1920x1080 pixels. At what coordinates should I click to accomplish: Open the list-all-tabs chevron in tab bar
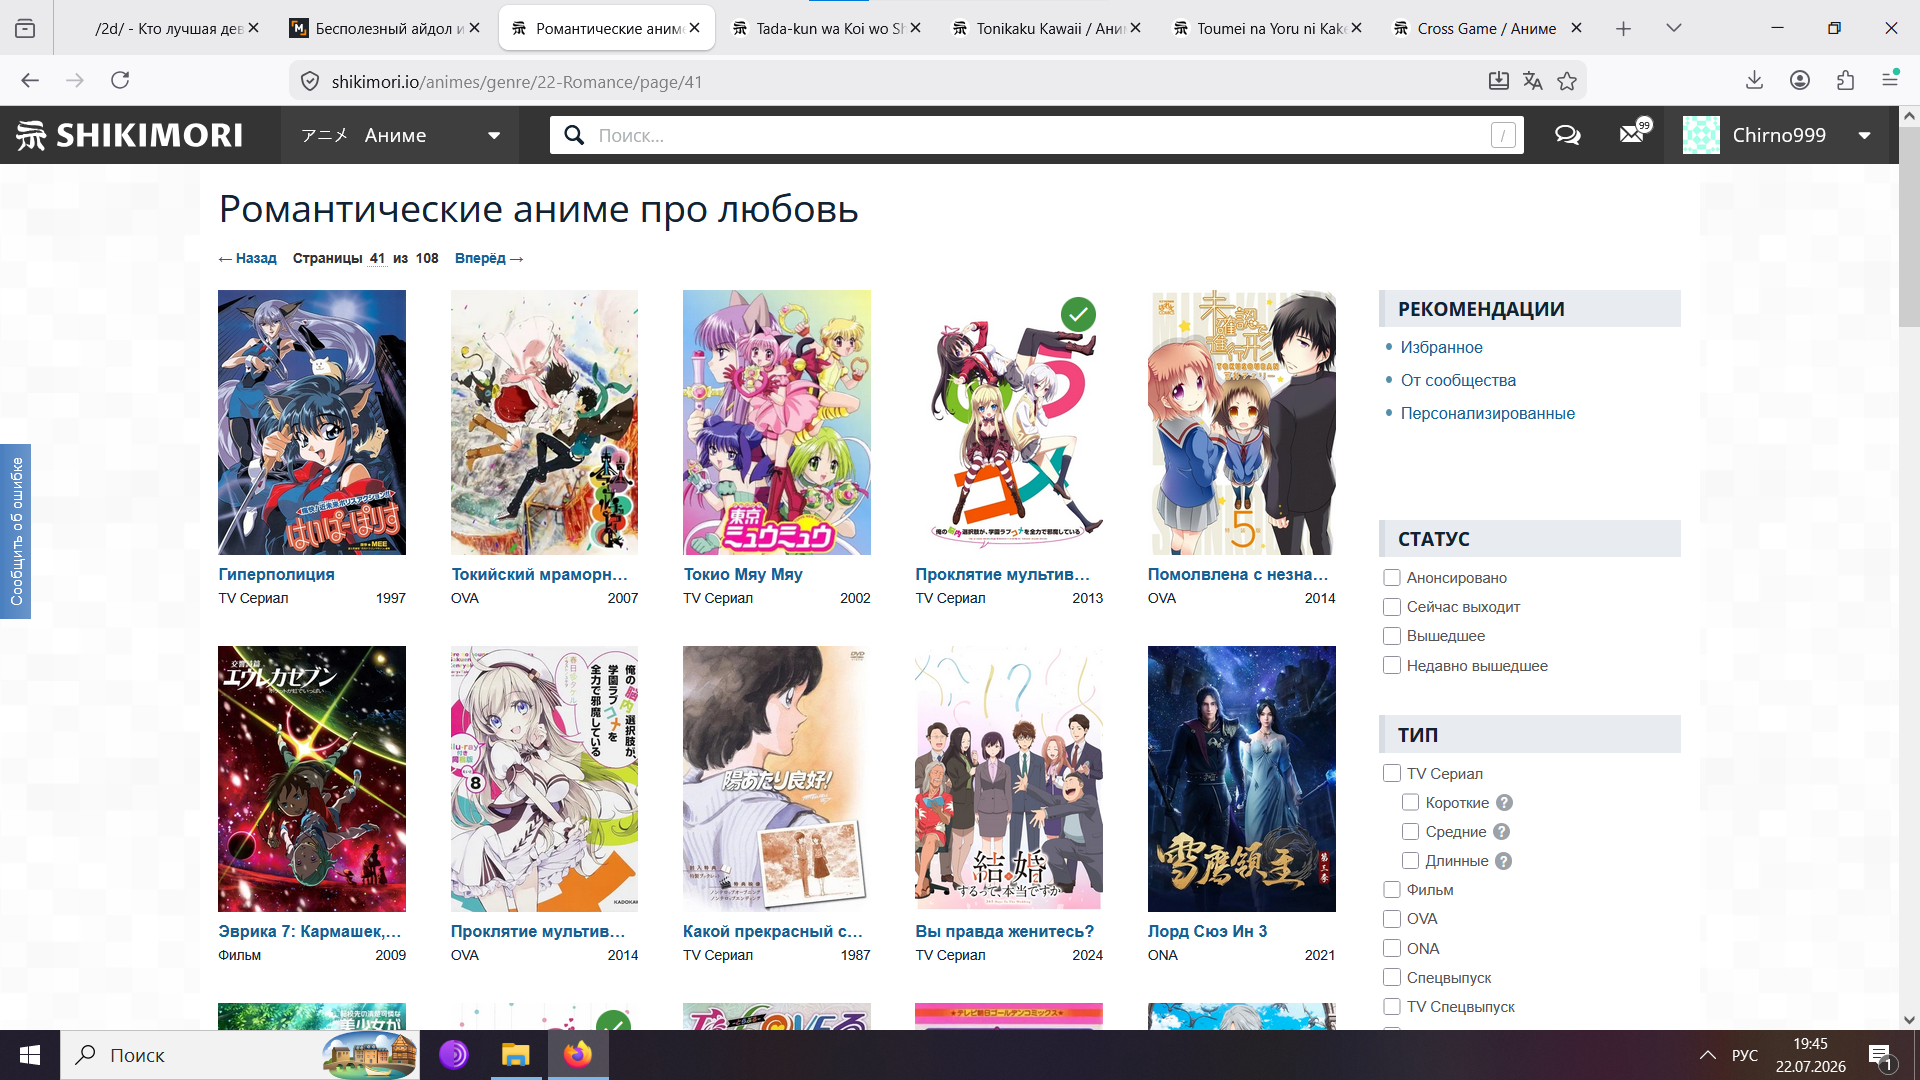tap(1674, 29)
